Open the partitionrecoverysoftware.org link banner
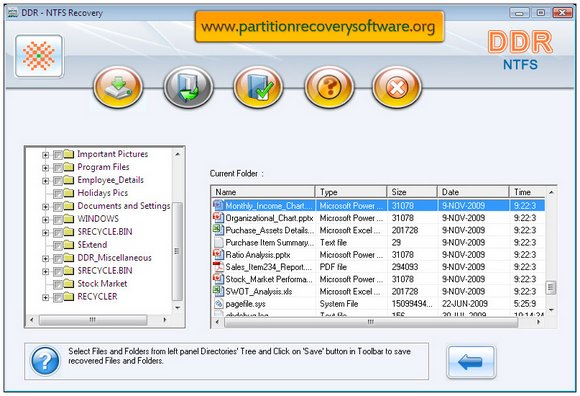The width and height of the screenshot is (580, 396). pyautogui.click(x=319, y=27)
